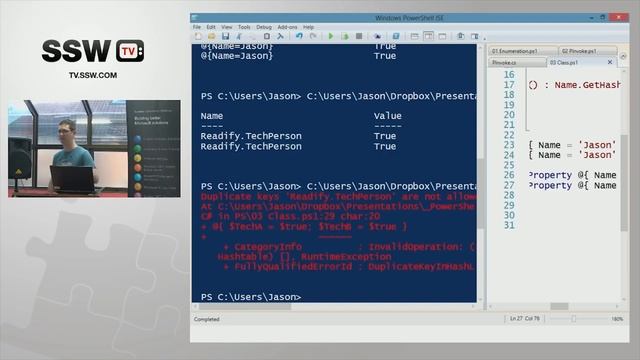Click the presenter video thumbnail
Image resolution: width=640 pixels, height=360 pixels.
click(x=94, y=149)
